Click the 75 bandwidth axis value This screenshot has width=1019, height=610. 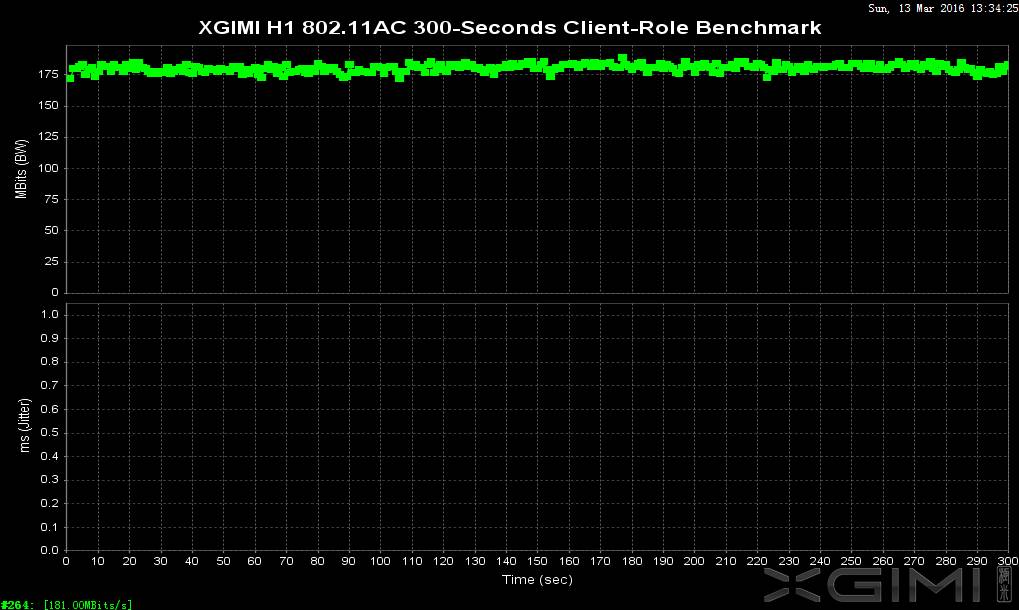pyautogui.click(x=51, y=199)
